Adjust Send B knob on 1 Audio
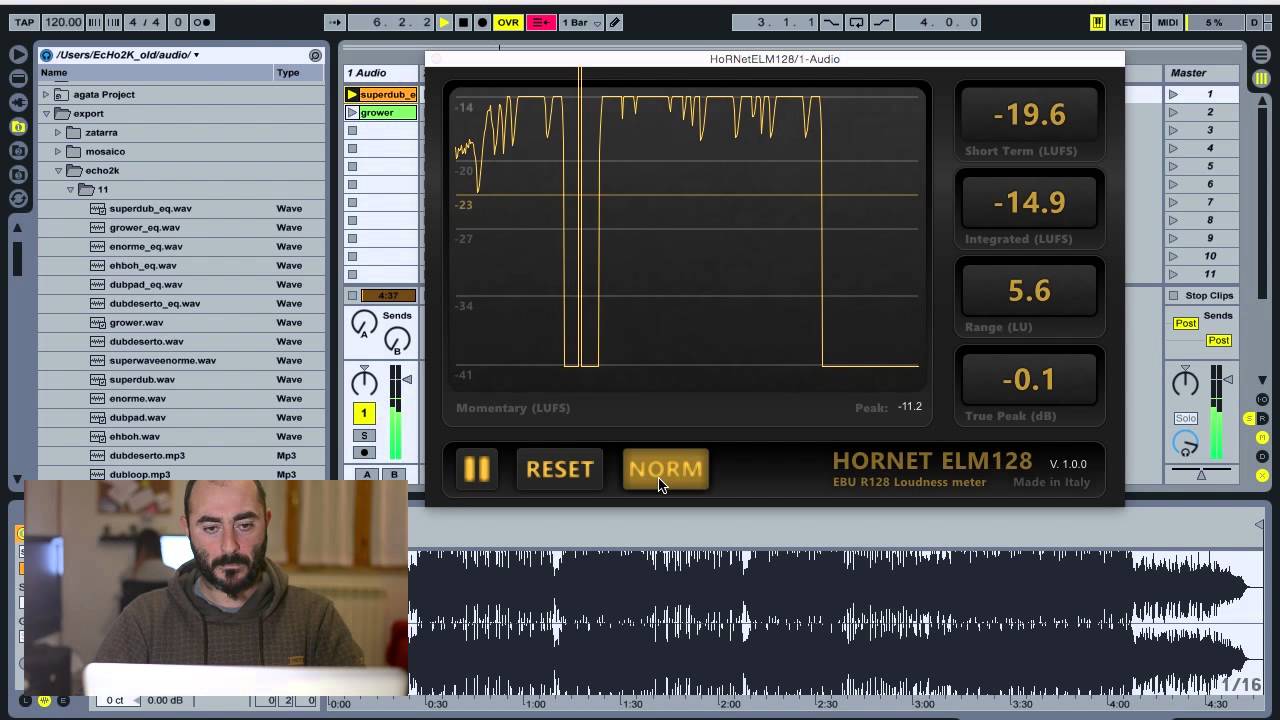The image size is (1280, 720). (397, 340)
